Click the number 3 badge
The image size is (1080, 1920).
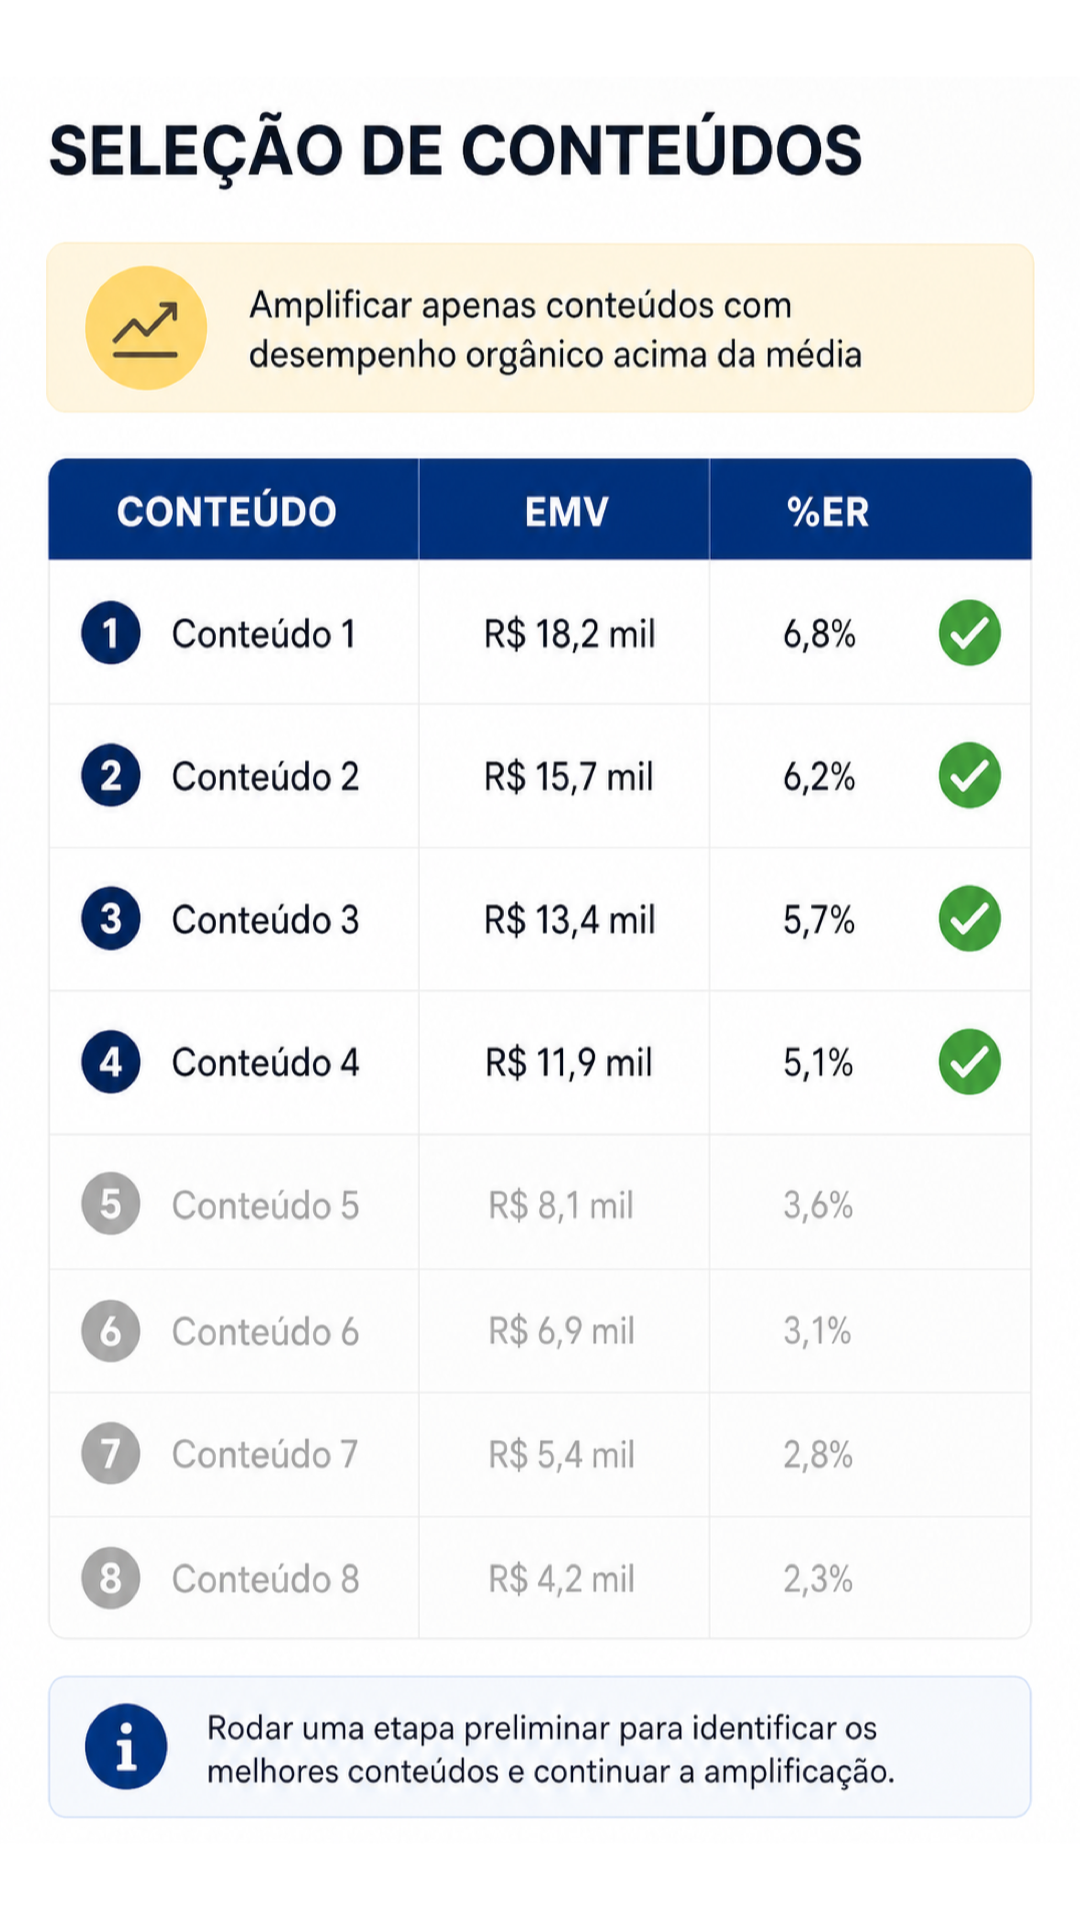[x=111, y=919]
